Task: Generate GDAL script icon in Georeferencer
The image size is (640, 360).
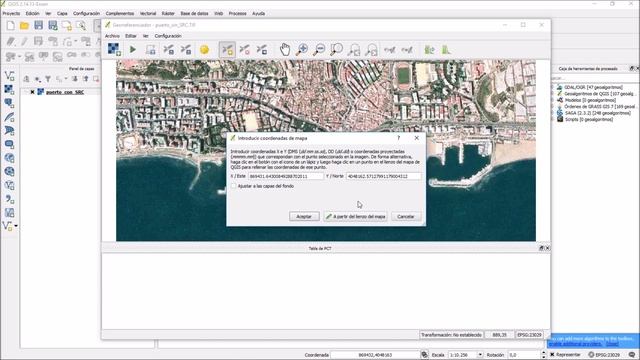Action: click(x=151, y=49)
